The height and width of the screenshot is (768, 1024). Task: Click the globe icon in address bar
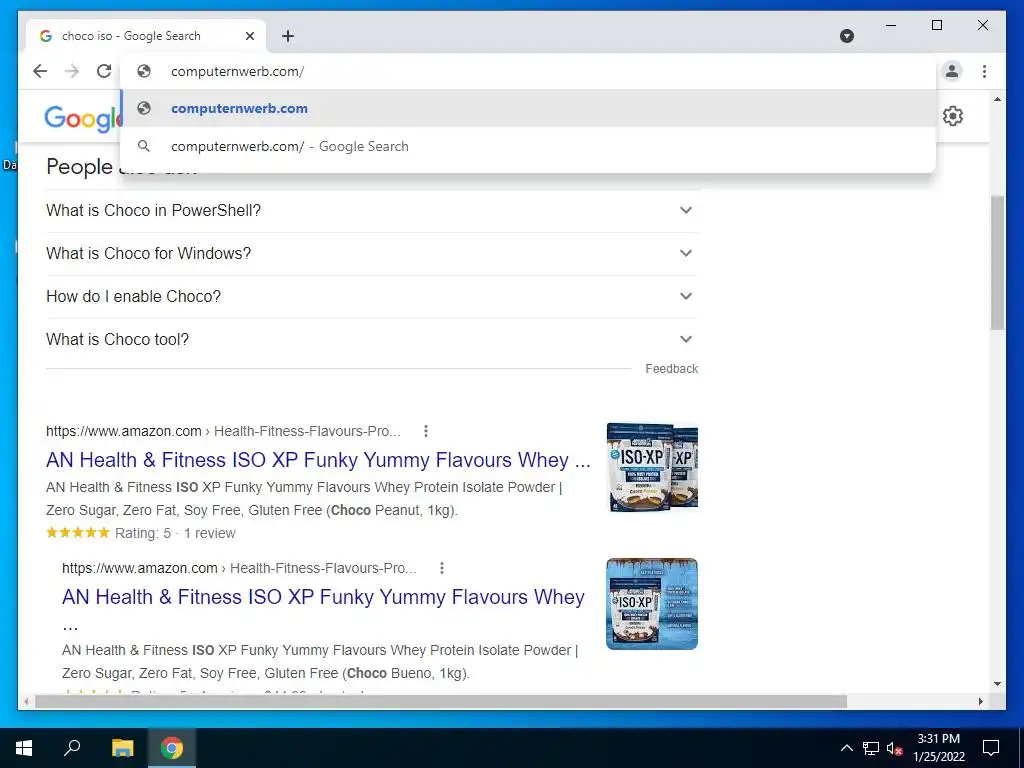tap(144, 71)
